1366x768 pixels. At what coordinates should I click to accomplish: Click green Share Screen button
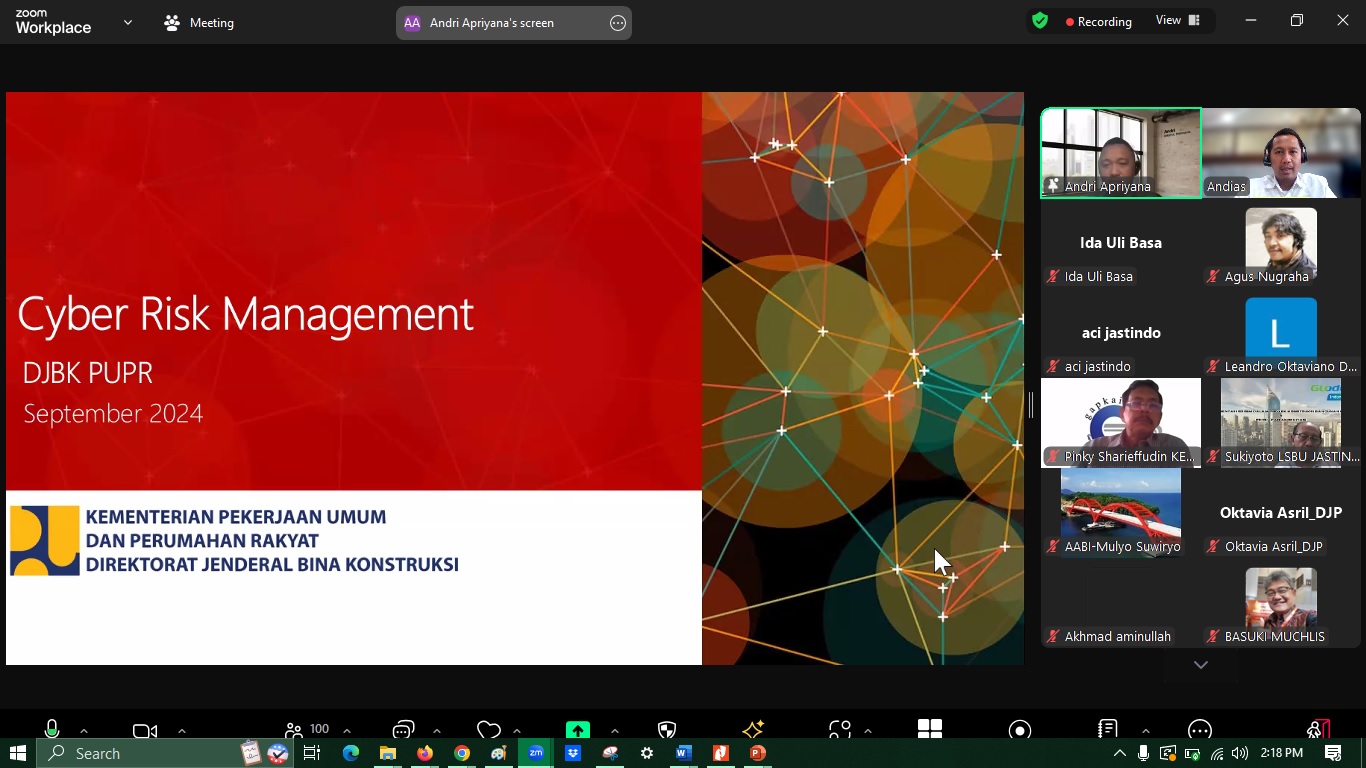click(577, 730)
